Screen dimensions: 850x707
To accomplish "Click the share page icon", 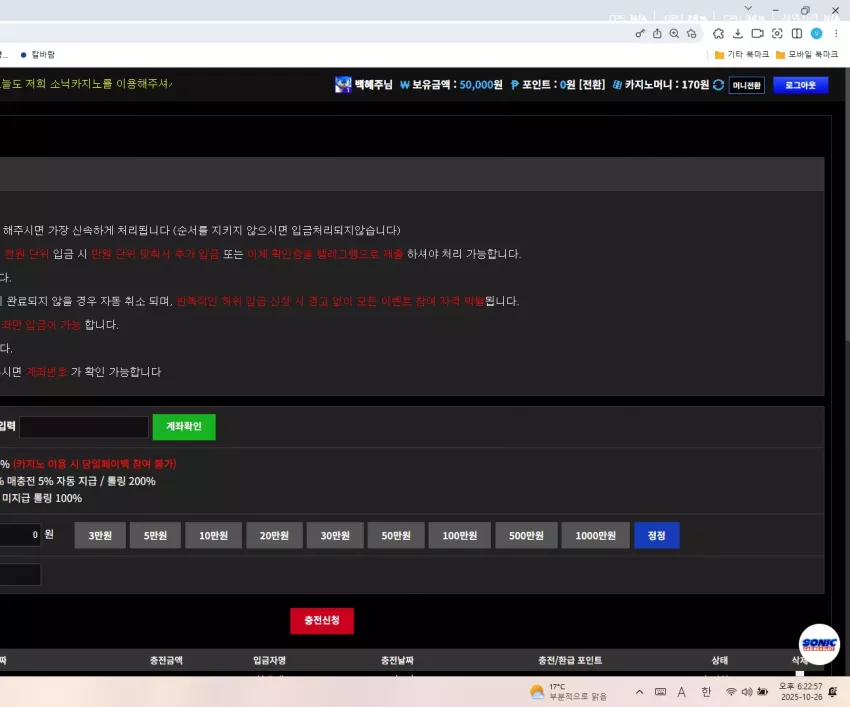I will pyautogui.click(x=657, y=34).
